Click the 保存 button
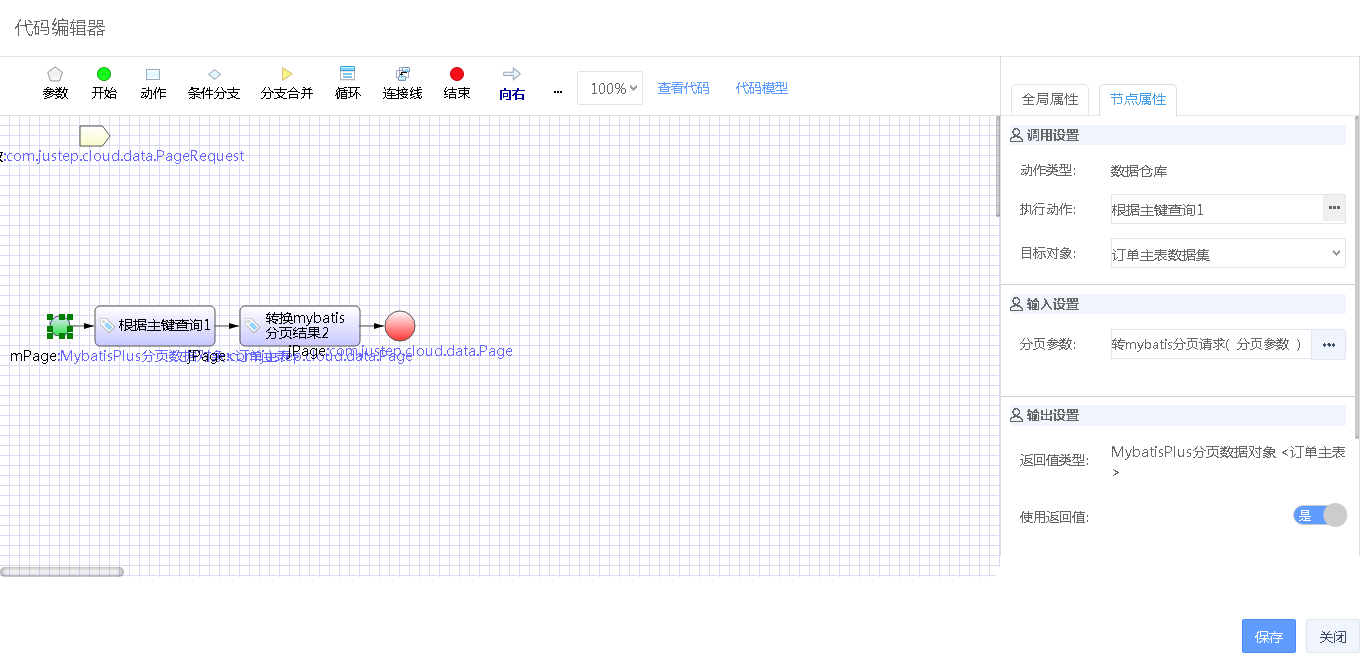 [1268, 636]
